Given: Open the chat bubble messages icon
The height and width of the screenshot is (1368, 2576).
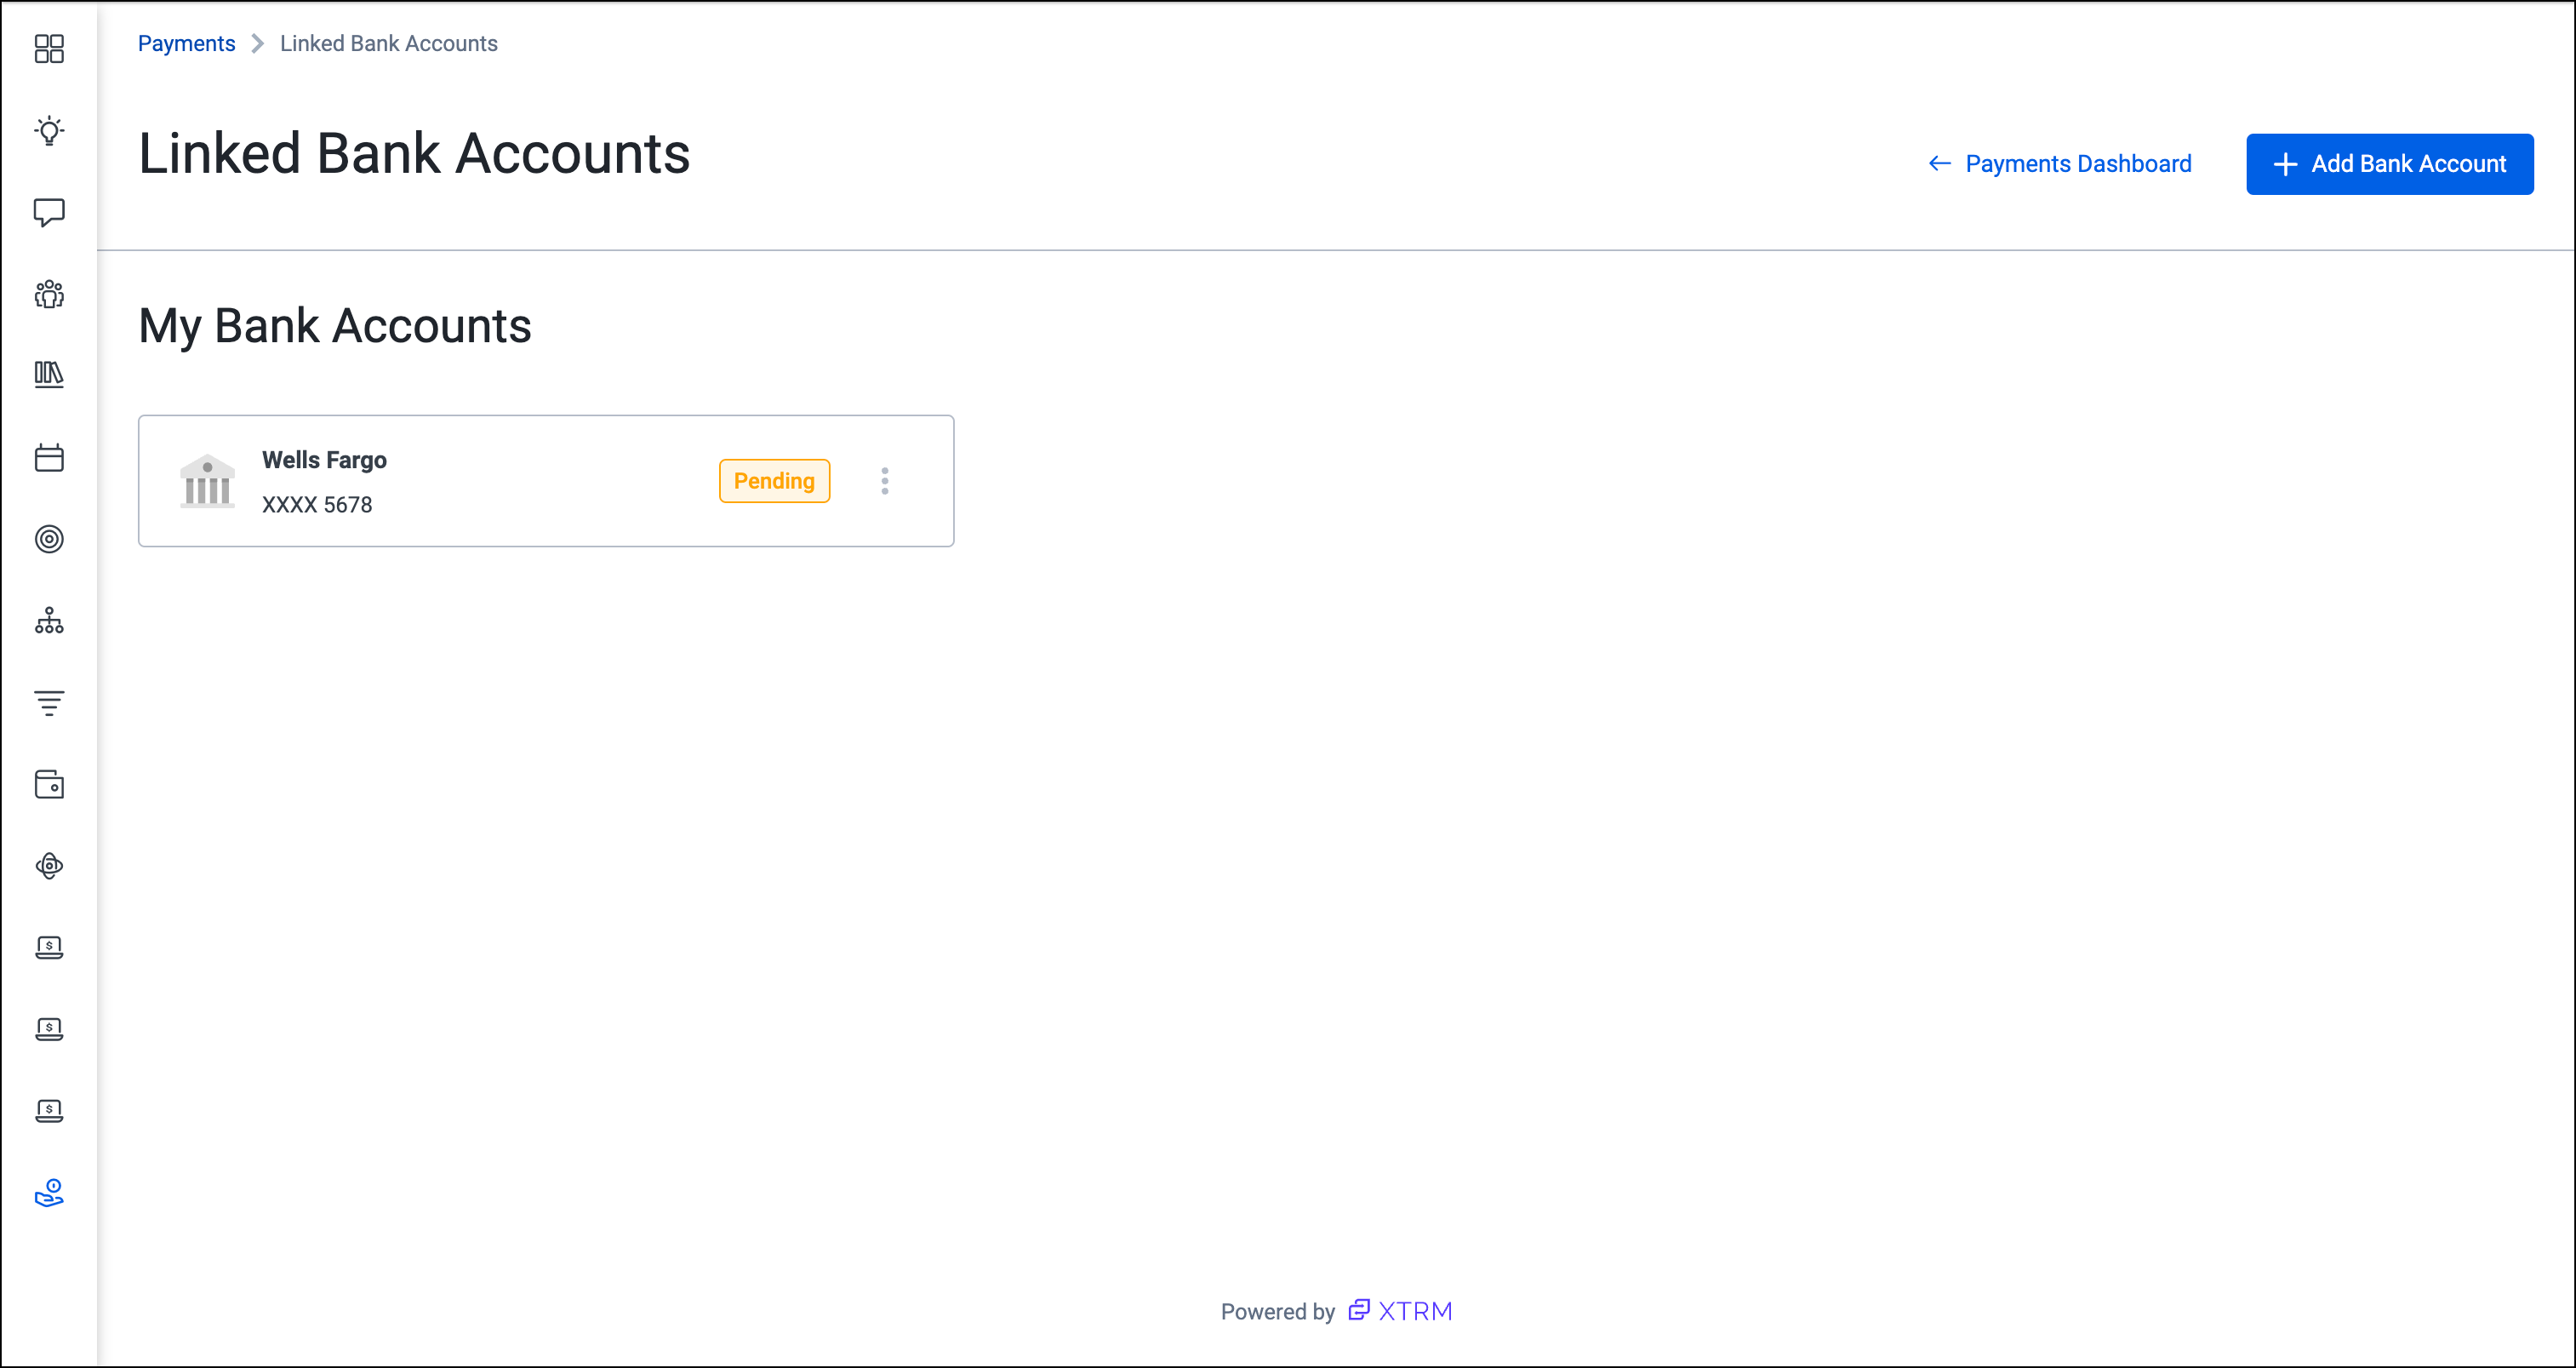Looking at the screenshot, I should [49, 212].
